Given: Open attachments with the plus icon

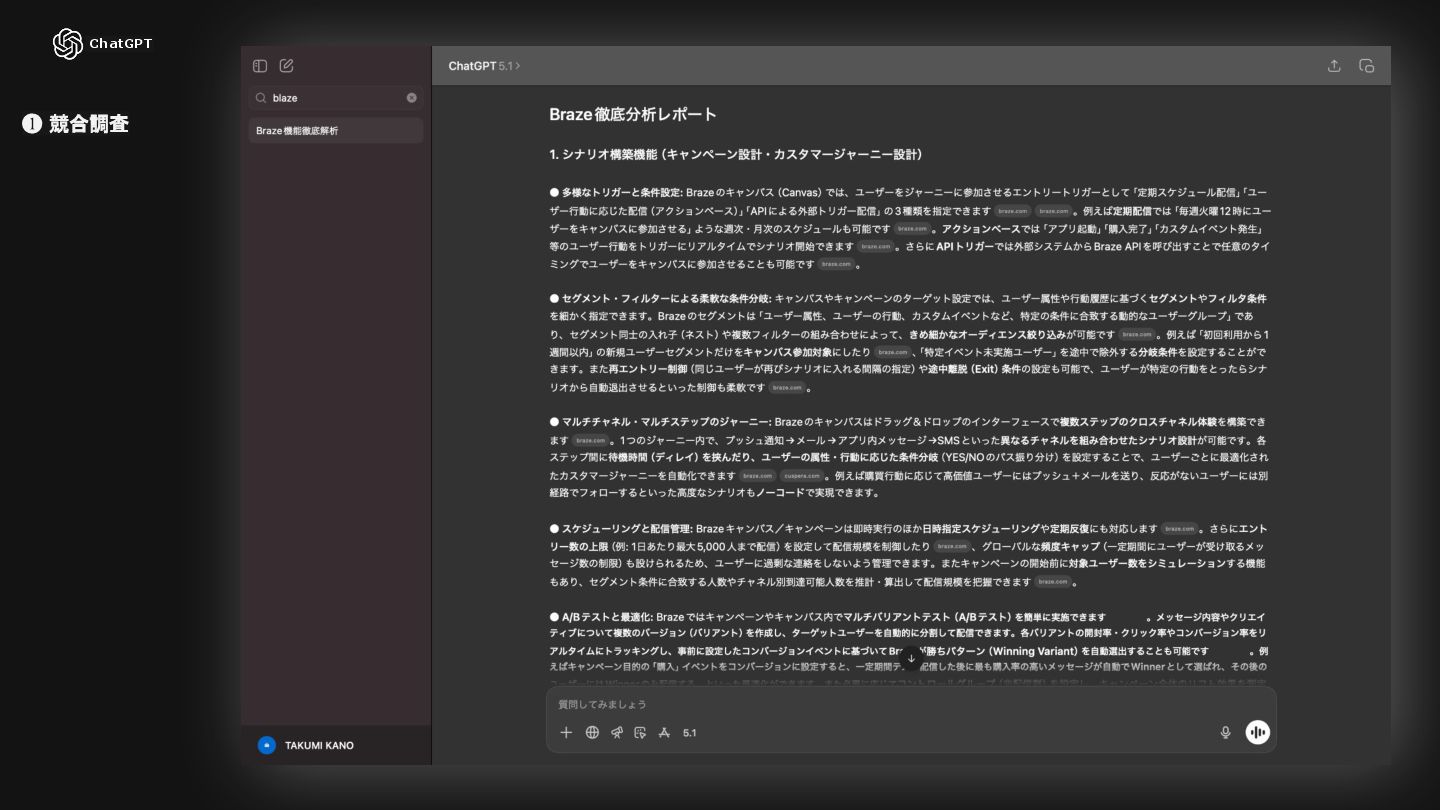Looking at the screenshot, I should pyautogui.click(x=566, y=733).
